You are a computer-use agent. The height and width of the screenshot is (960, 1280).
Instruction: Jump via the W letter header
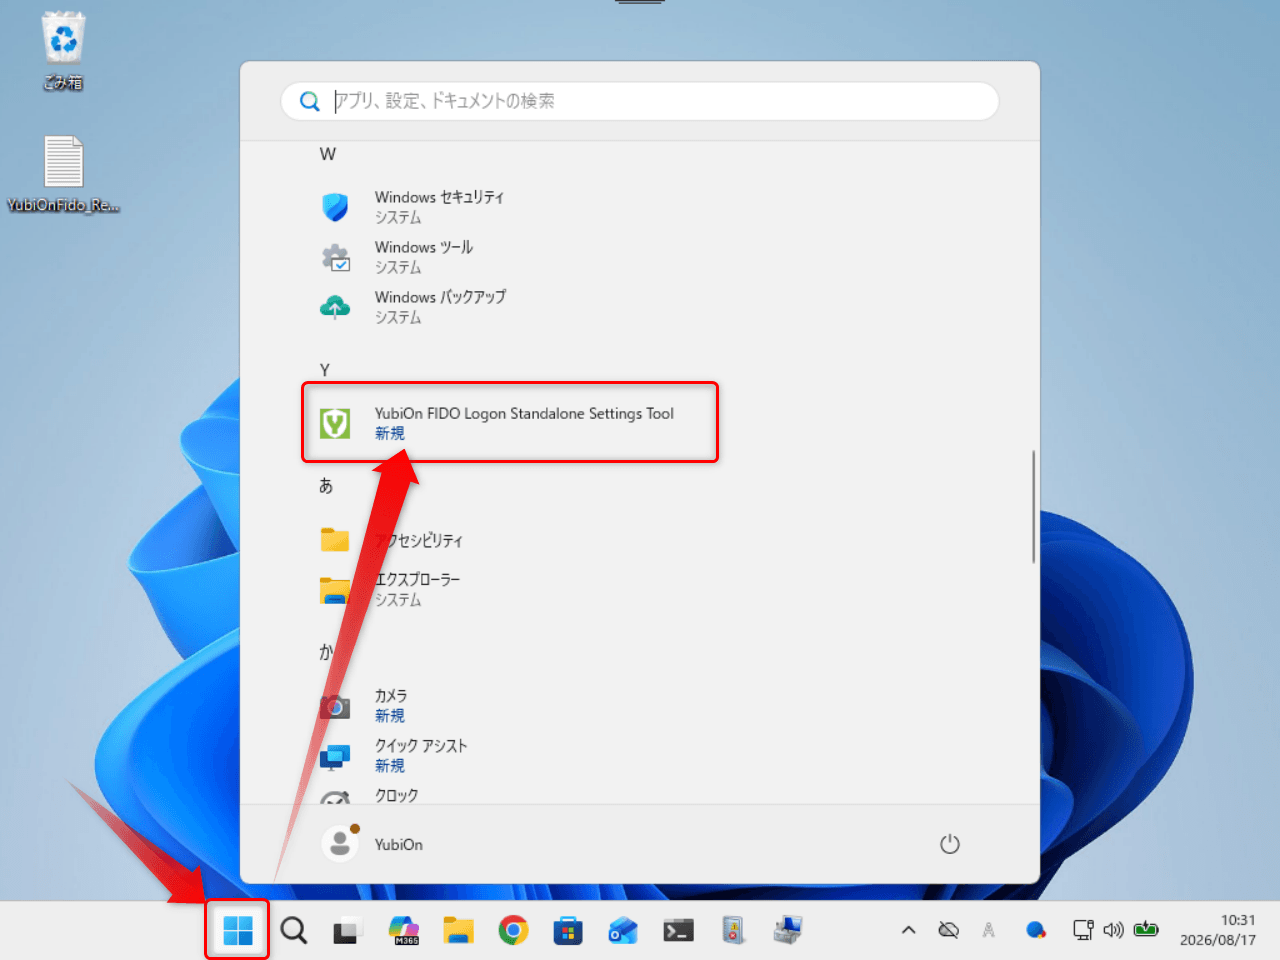click(328, 154)
